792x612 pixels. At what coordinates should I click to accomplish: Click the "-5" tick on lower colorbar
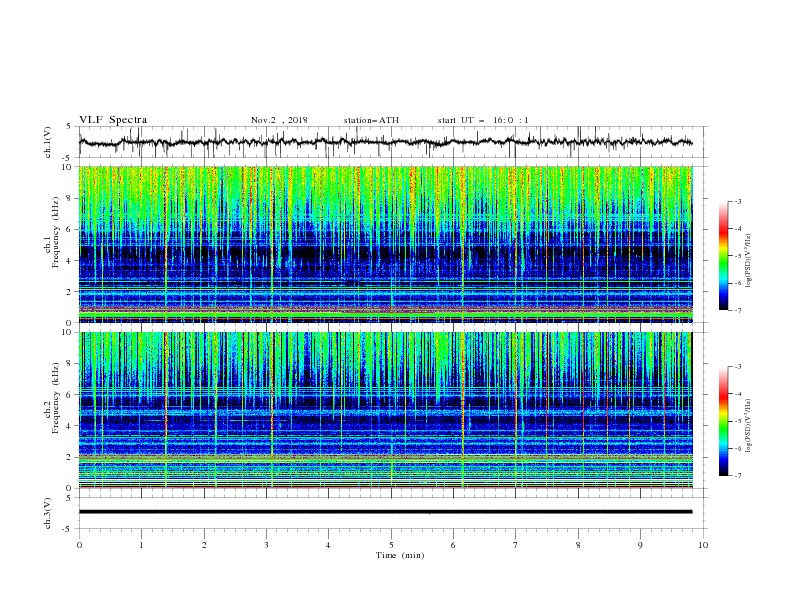[737, 421]
